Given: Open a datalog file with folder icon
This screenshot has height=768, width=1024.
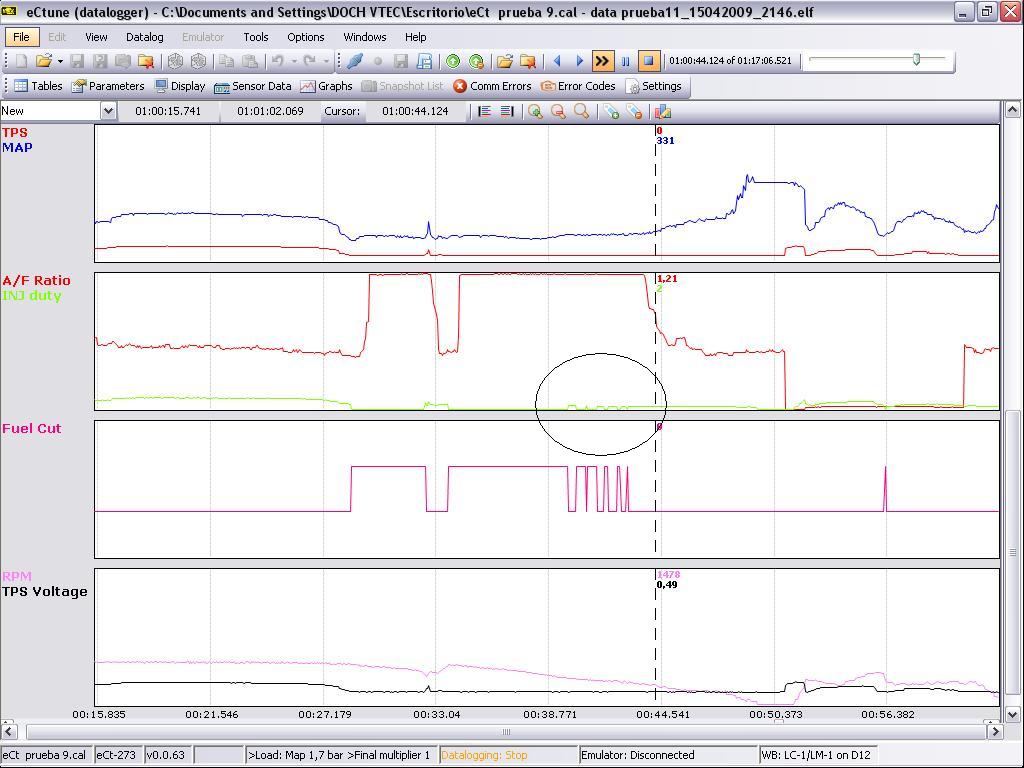Looking at the screenshot, I should [x=504, y=61].
